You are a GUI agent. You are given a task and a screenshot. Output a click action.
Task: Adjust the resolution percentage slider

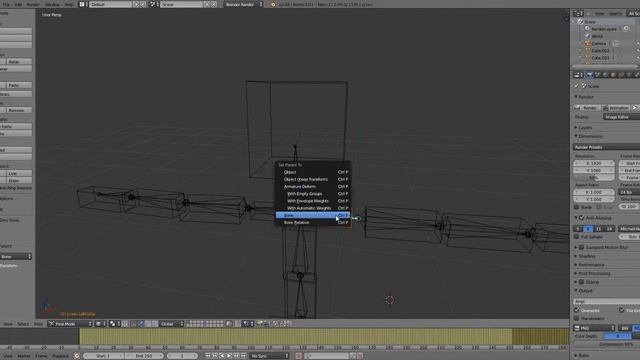pos(594,178)
